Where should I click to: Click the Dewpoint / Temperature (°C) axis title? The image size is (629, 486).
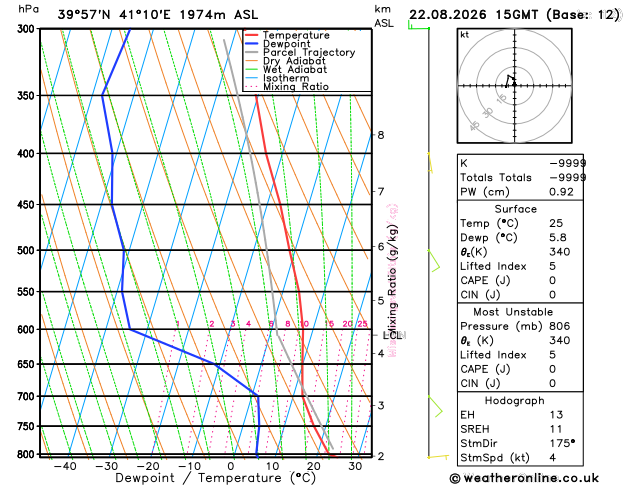point(216,478)
